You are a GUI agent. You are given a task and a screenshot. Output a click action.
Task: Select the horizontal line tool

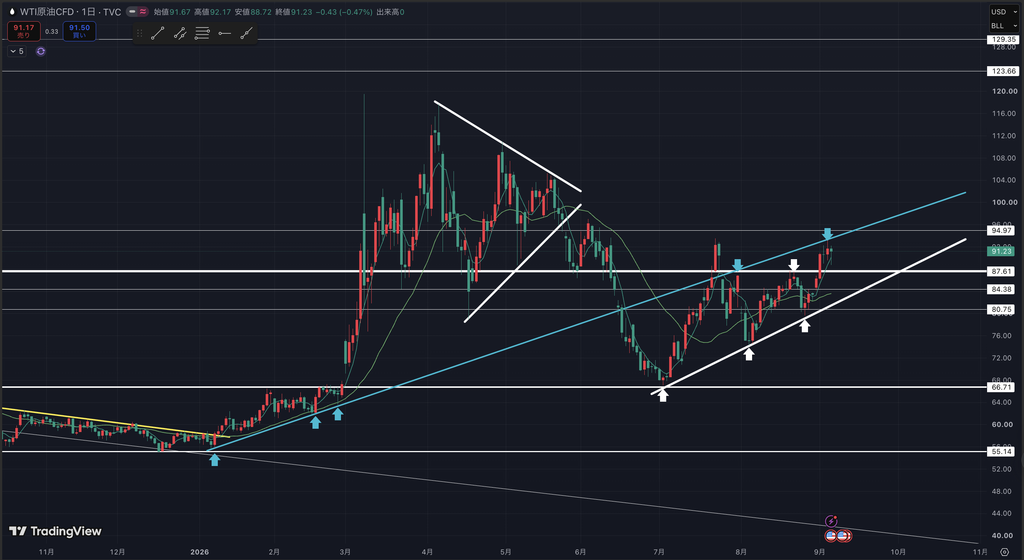point(224,33)
